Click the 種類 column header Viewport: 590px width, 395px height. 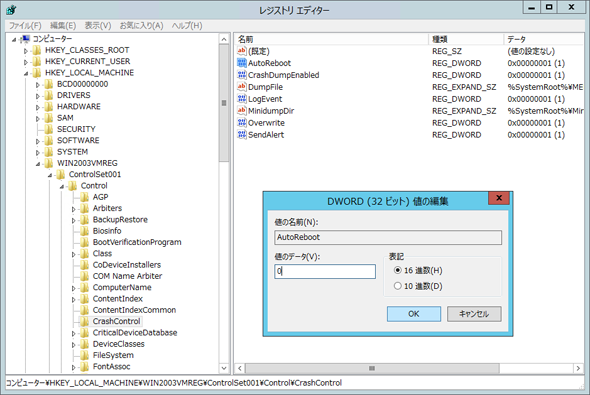coord(466,39)
